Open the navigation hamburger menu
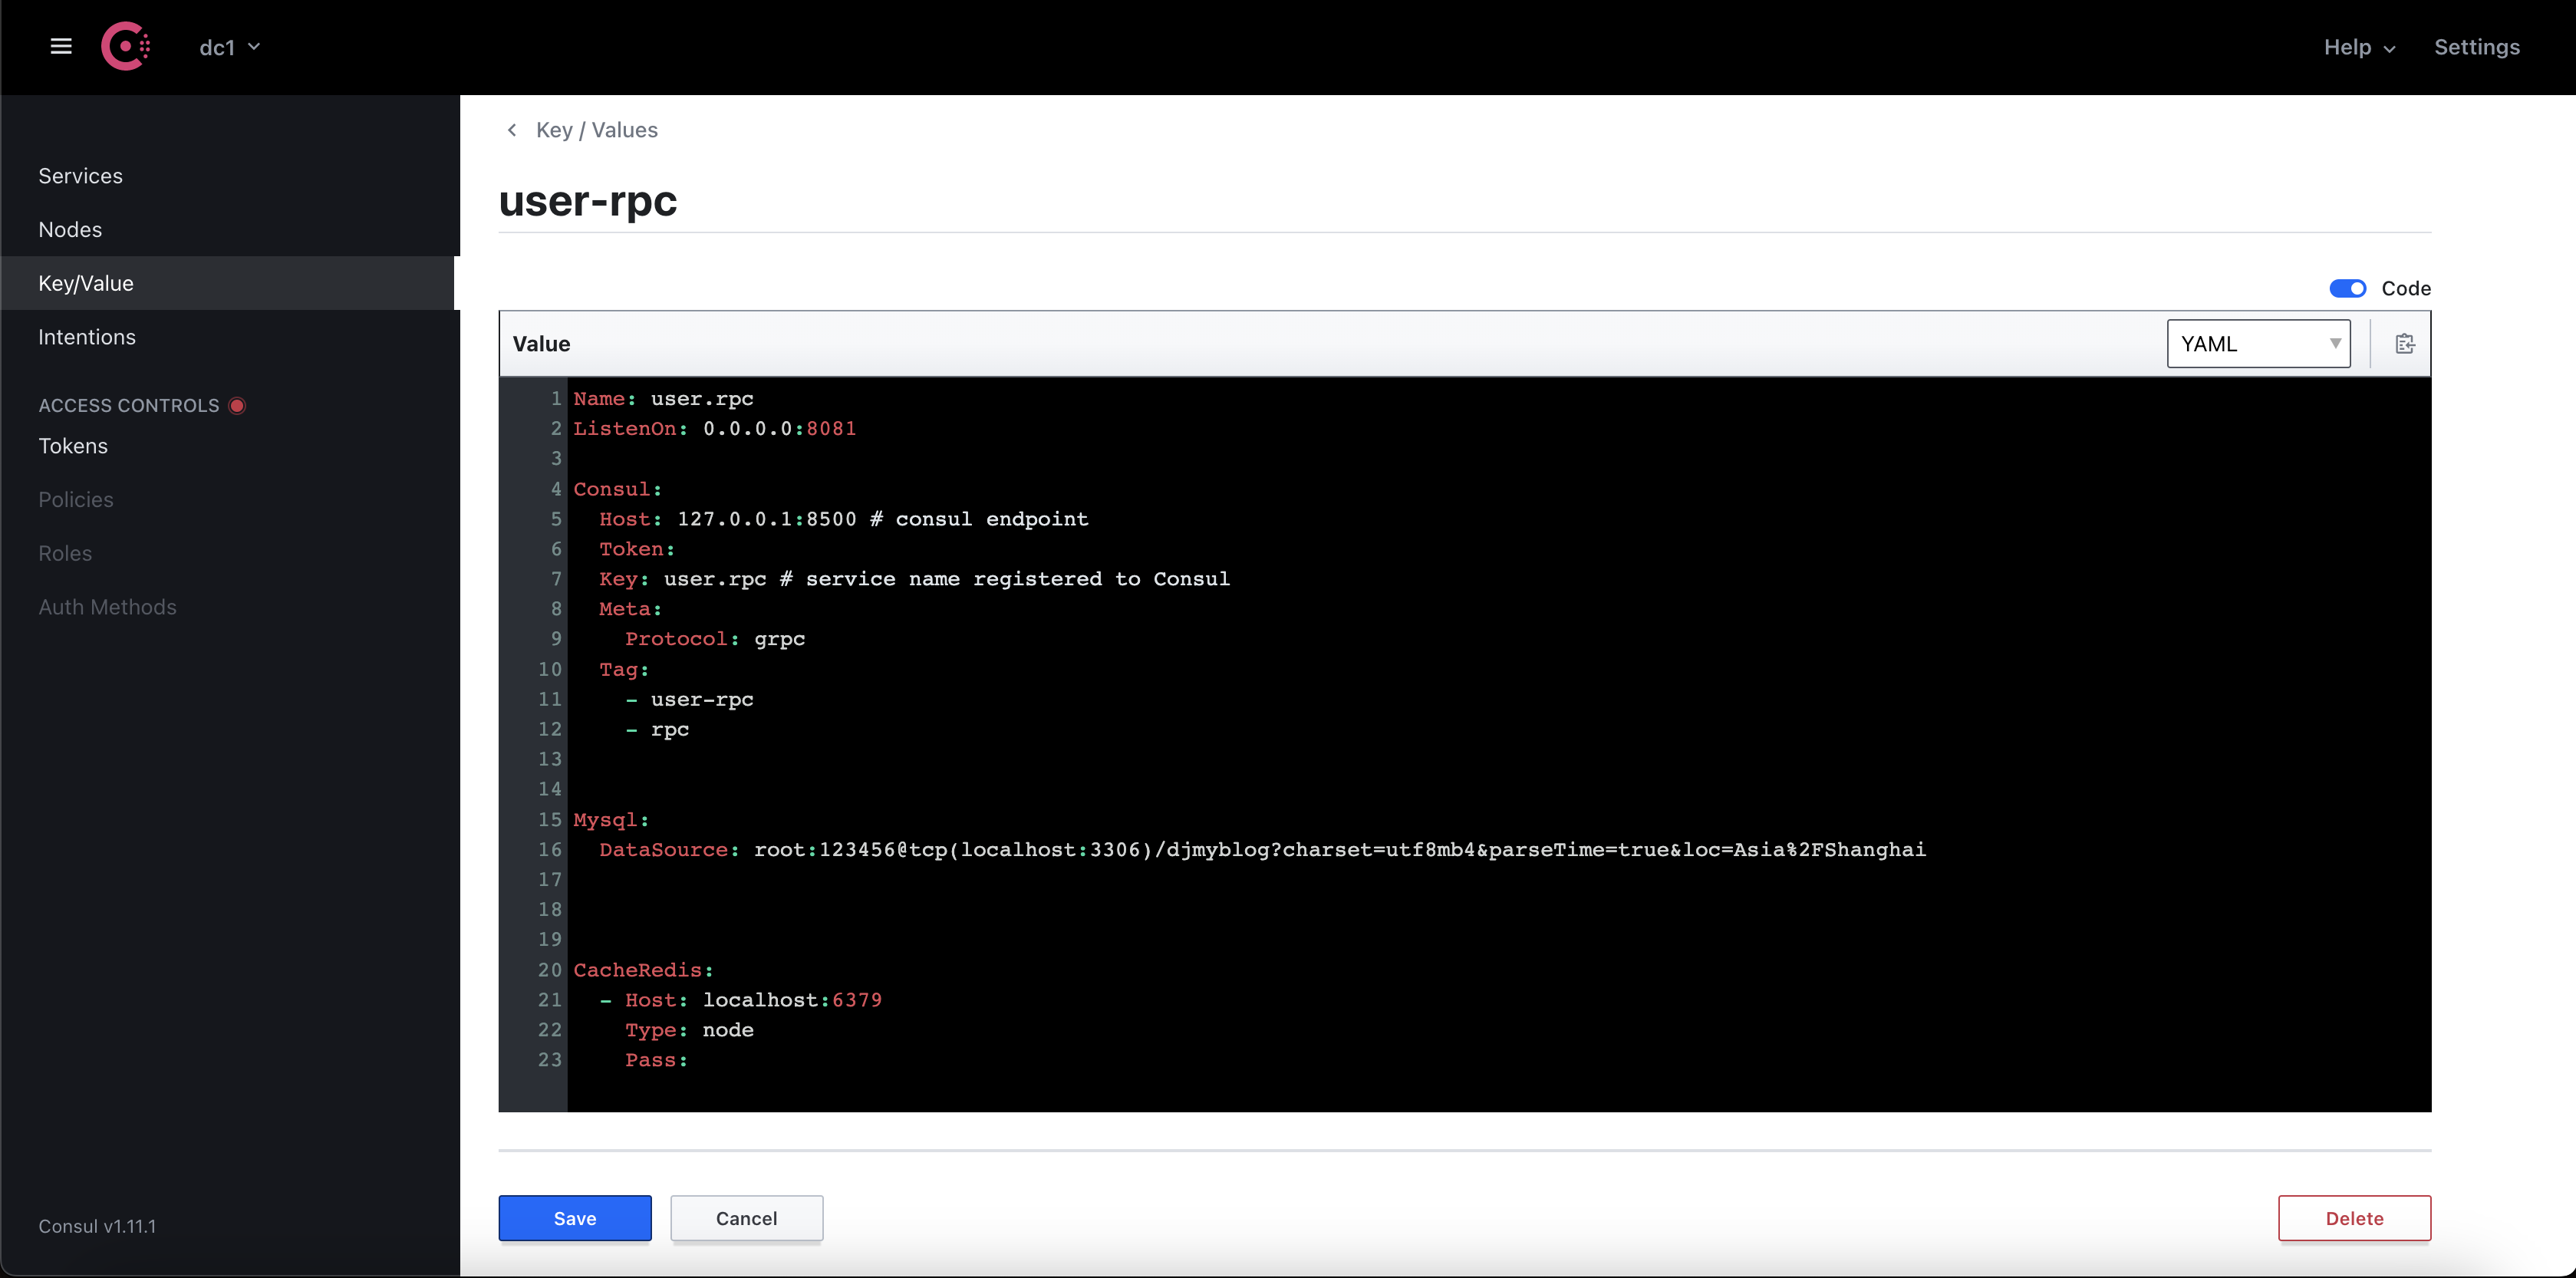This screenshot has width=2576, height=1278. point(60,46)
